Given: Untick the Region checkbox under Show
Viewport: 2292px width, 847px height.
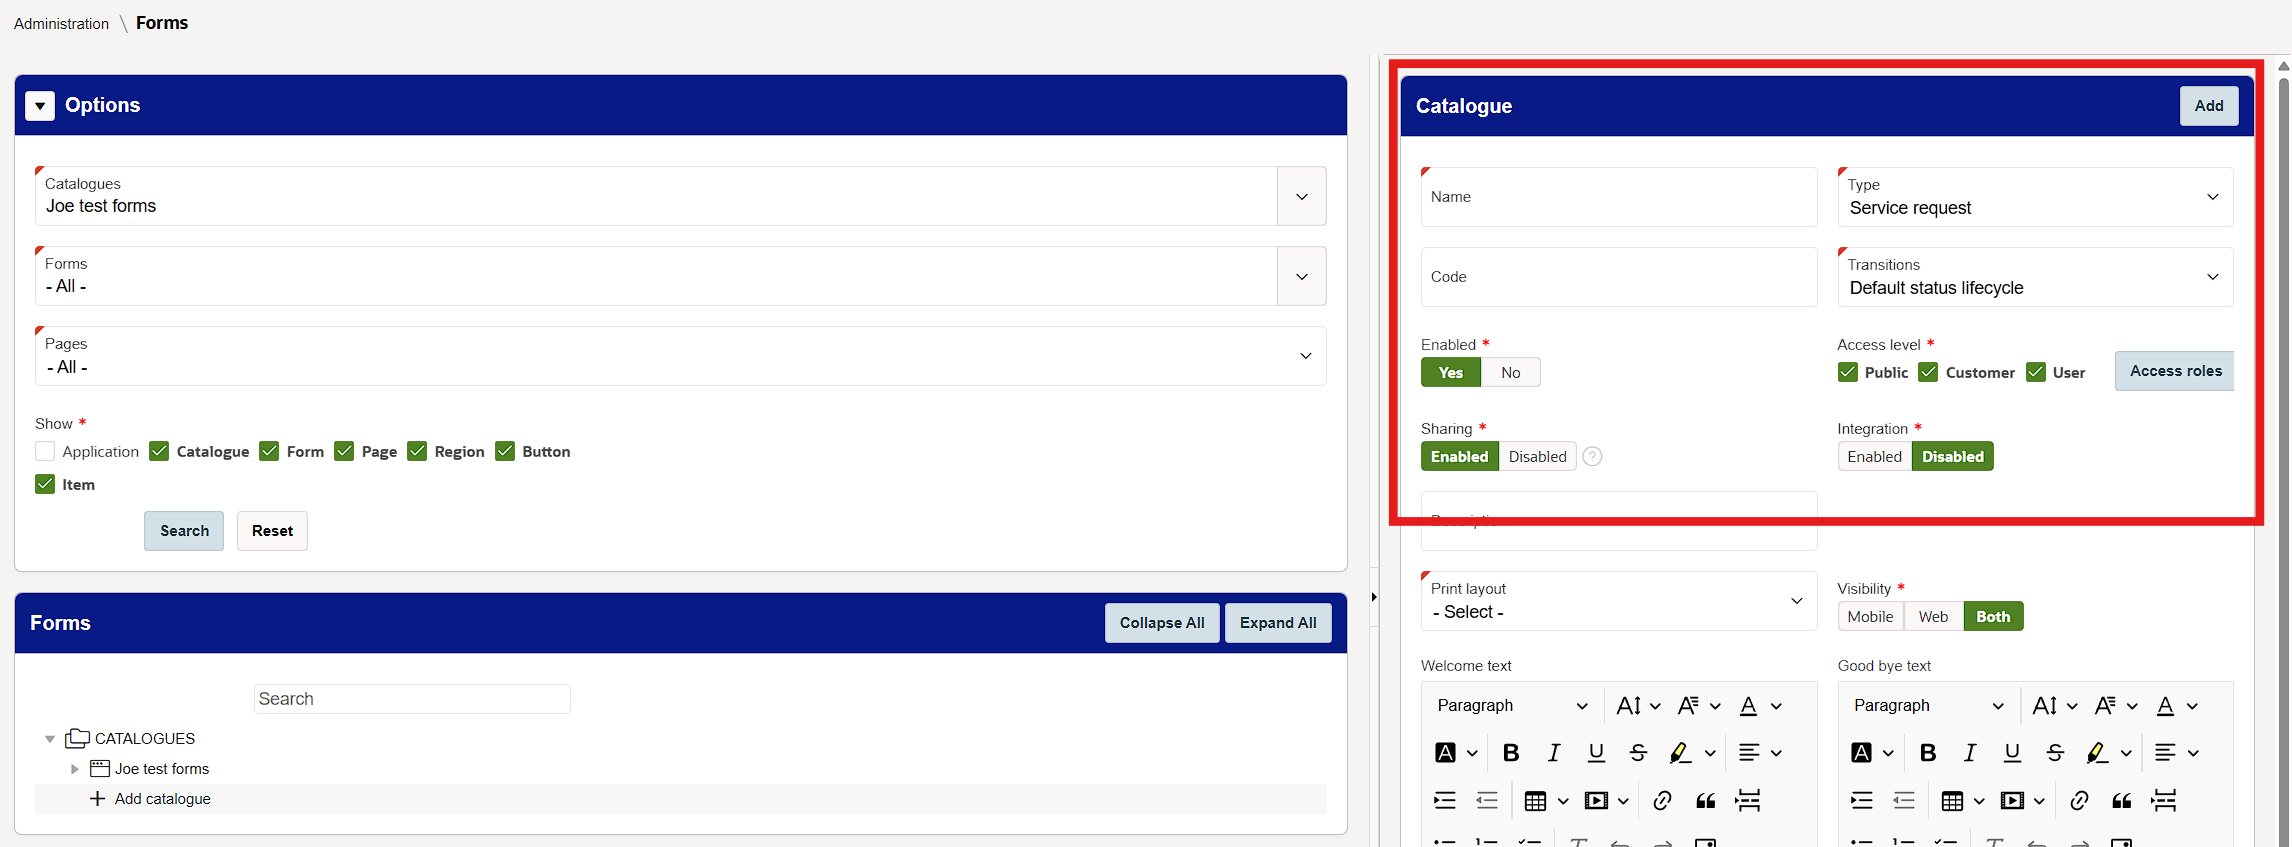Looking at the screenshot, I should coord(417,451).
